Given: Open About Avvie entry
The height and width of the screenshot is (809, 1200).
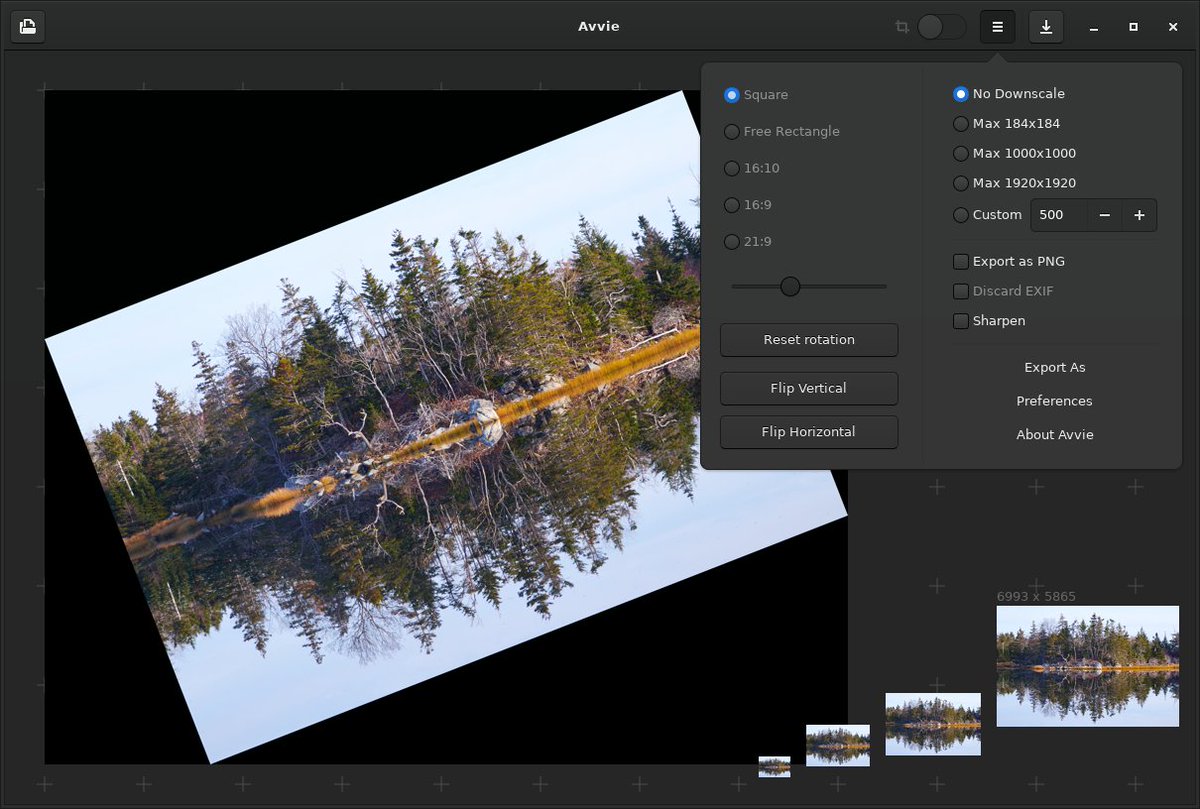Looking at the screenshot, I should point(1055,435).
